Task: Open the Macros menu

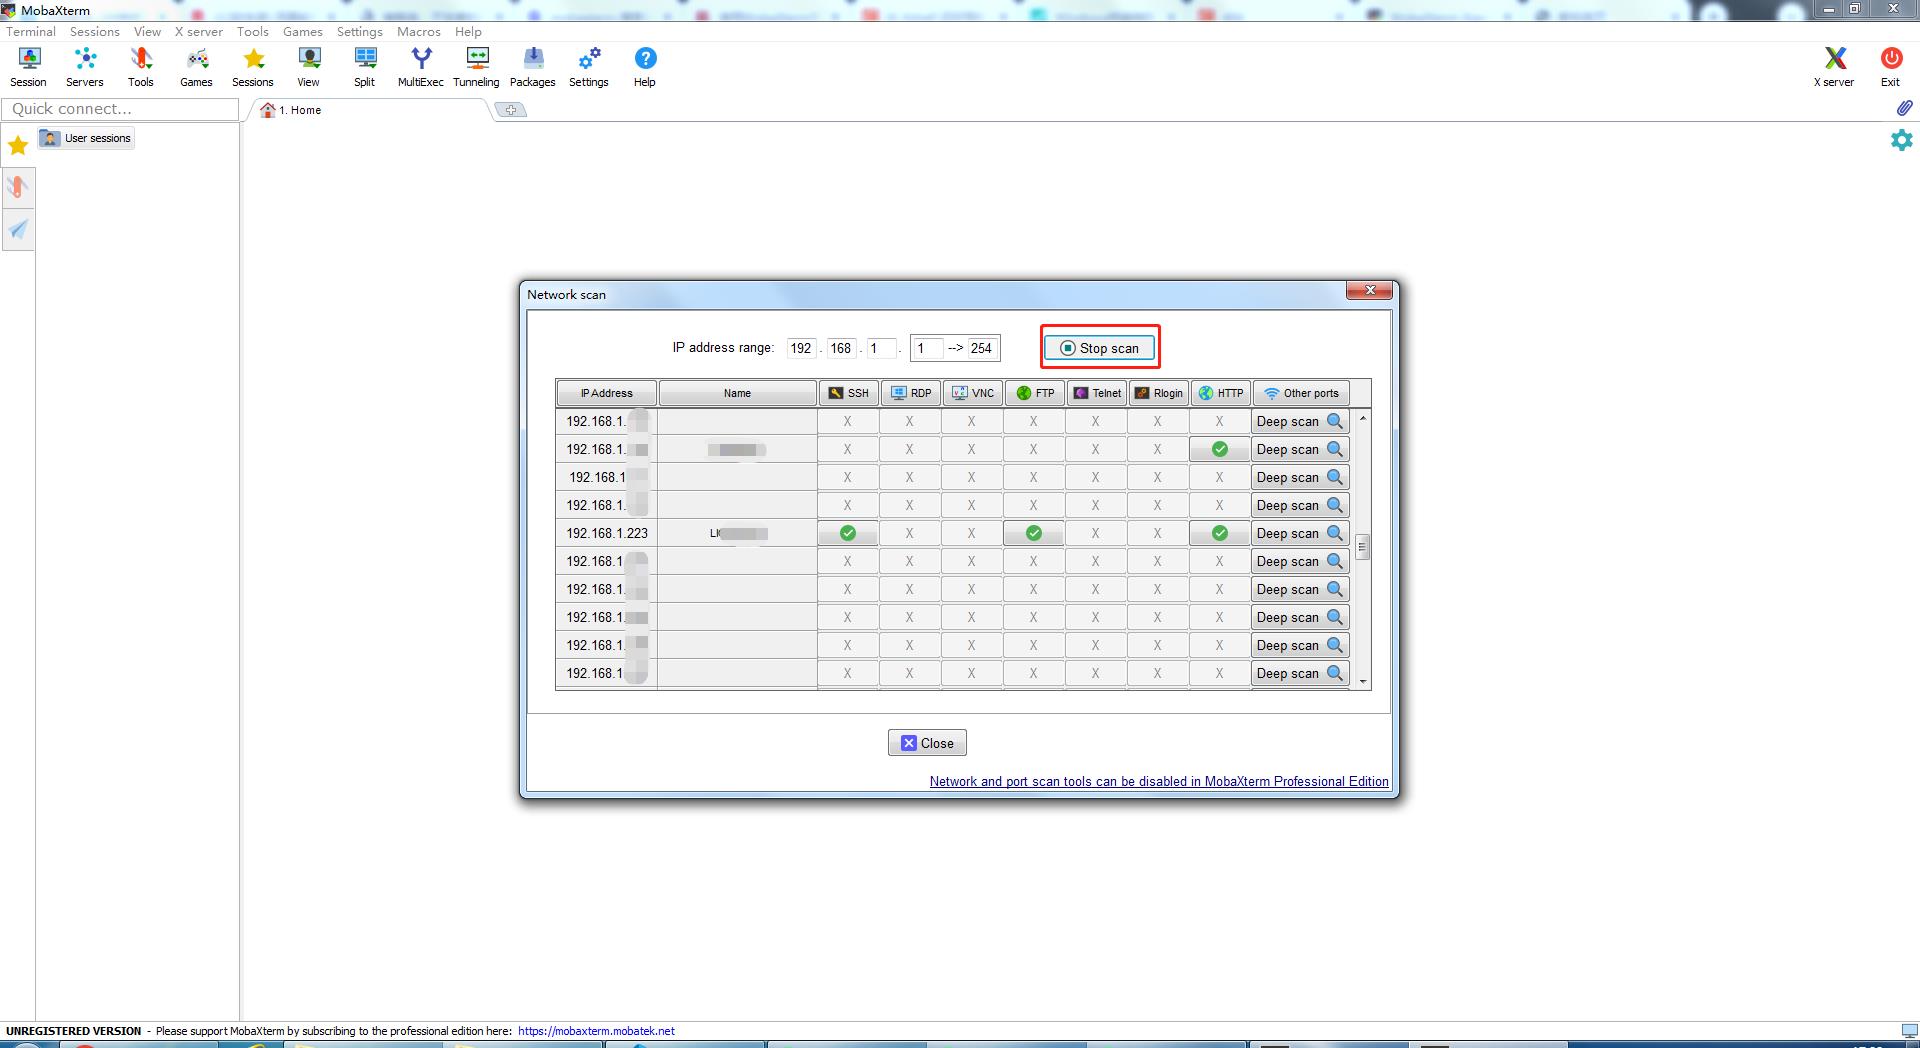Action: [419, 31]
